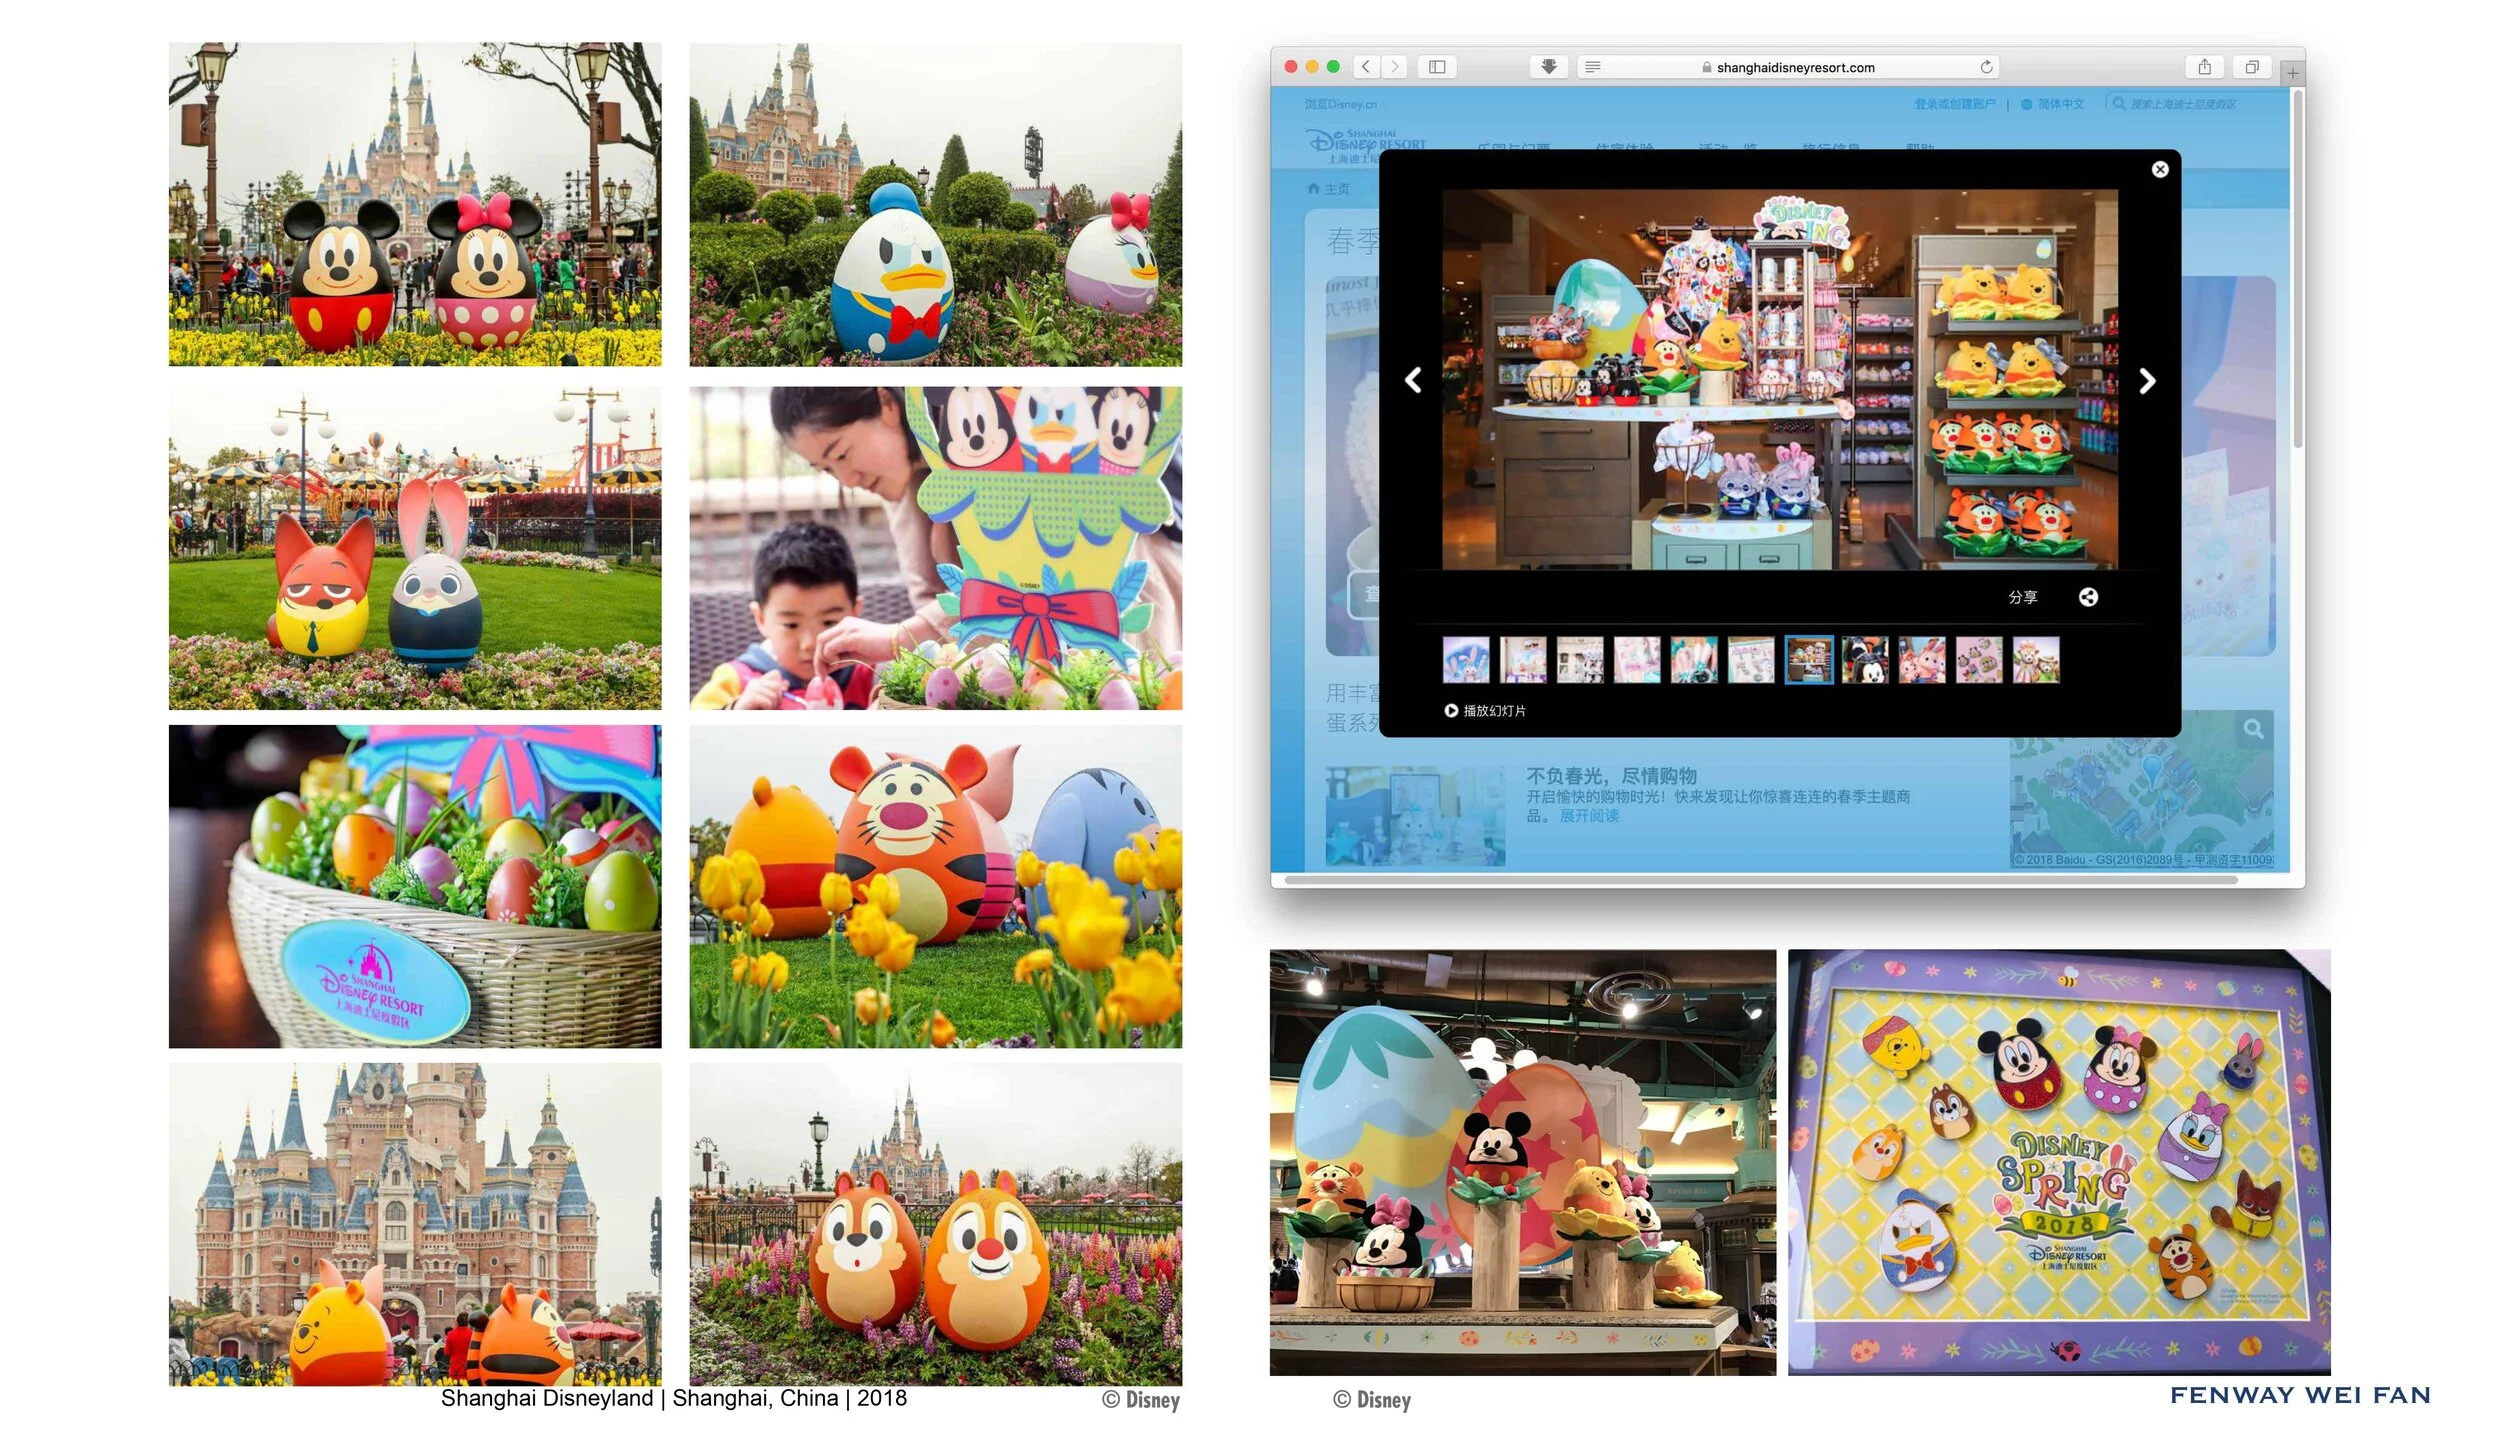Click the share icon beside 分享
Viewport: 2500px width, 1453px height.
coord(2088,597)
